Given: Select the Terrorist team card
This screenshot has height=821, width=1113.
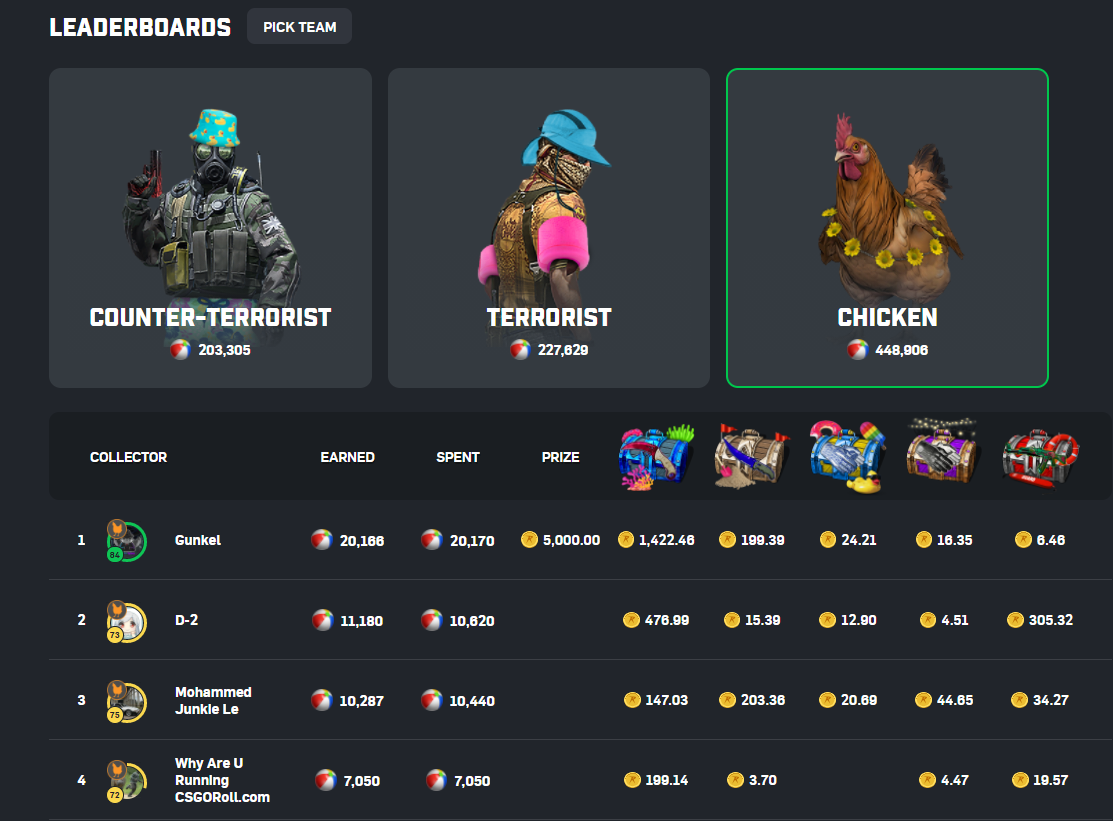Looking at the screenshot, I should 549,228.
